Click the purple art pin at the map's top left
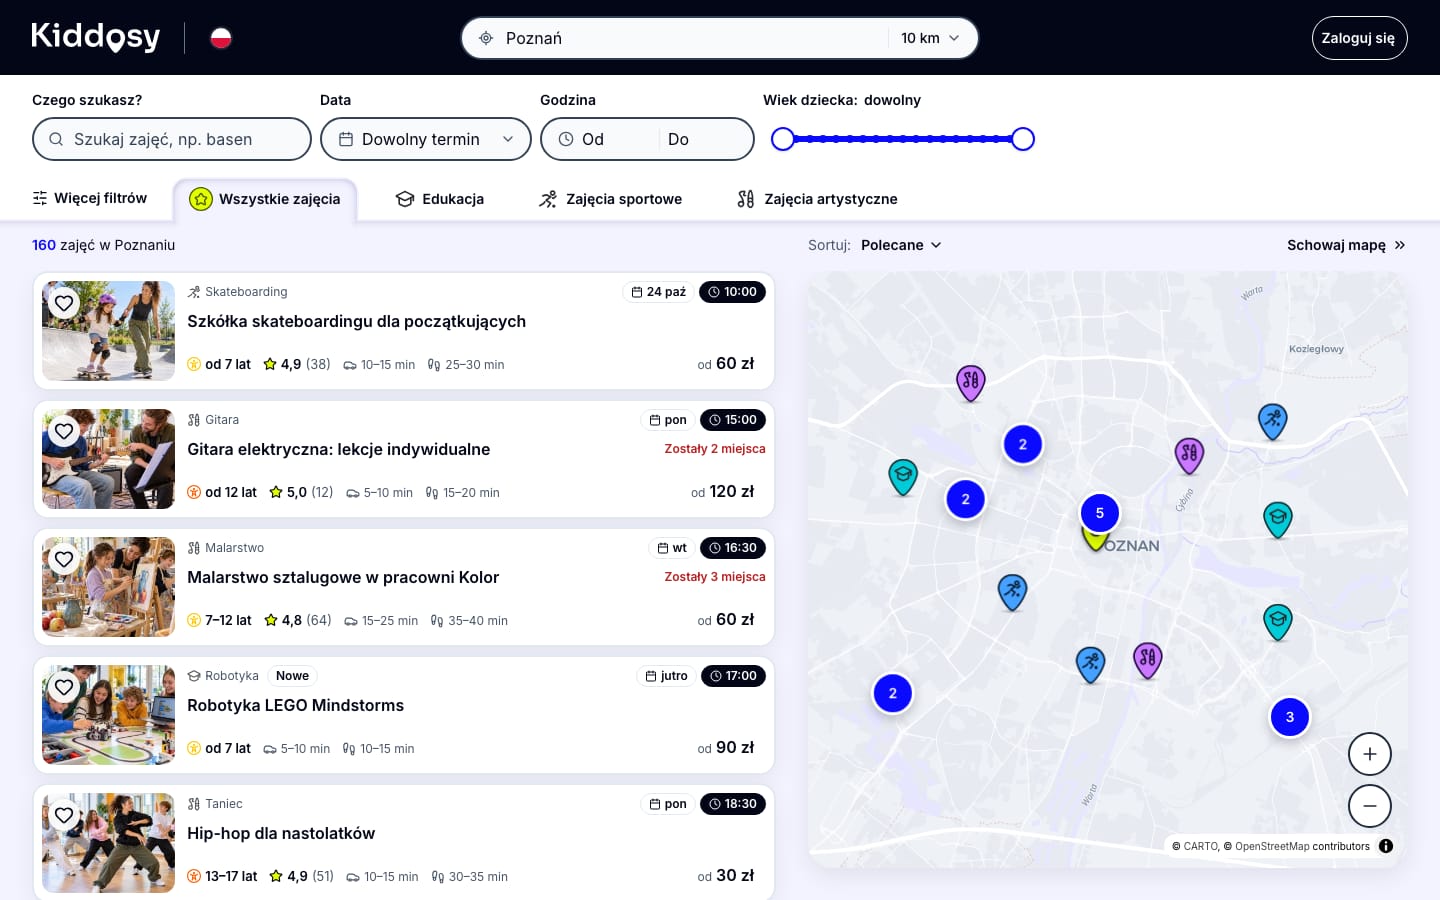Image resolution: width=1440 pixels, height=900 pixels. 970,382
